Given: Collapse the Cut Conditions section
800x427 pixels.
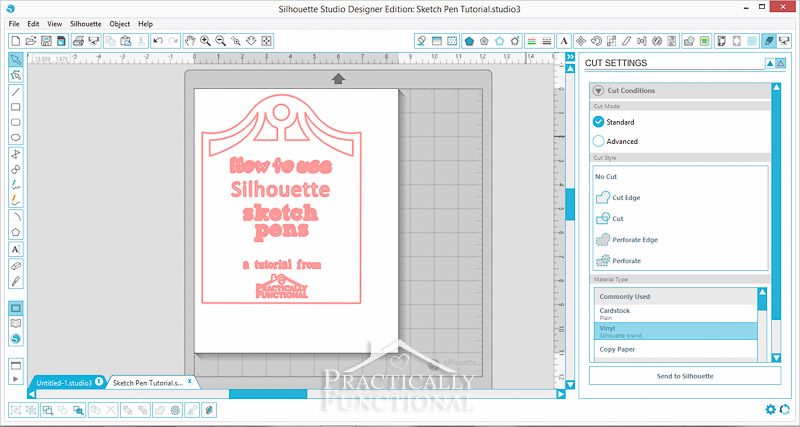Looking at the screenshot, I should tap(598, 91).
